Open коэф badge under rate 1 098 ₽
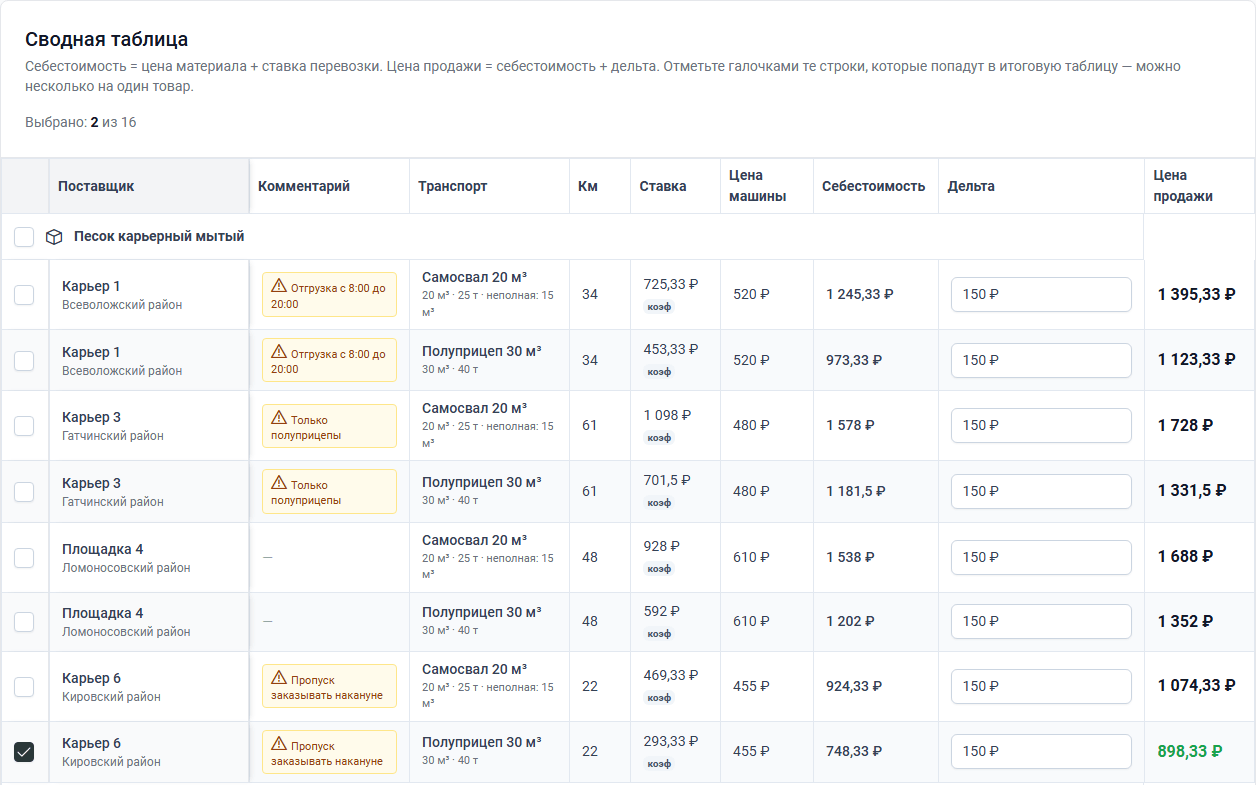This screenshot has width=1256, height=785. click(x=659, y=438)
